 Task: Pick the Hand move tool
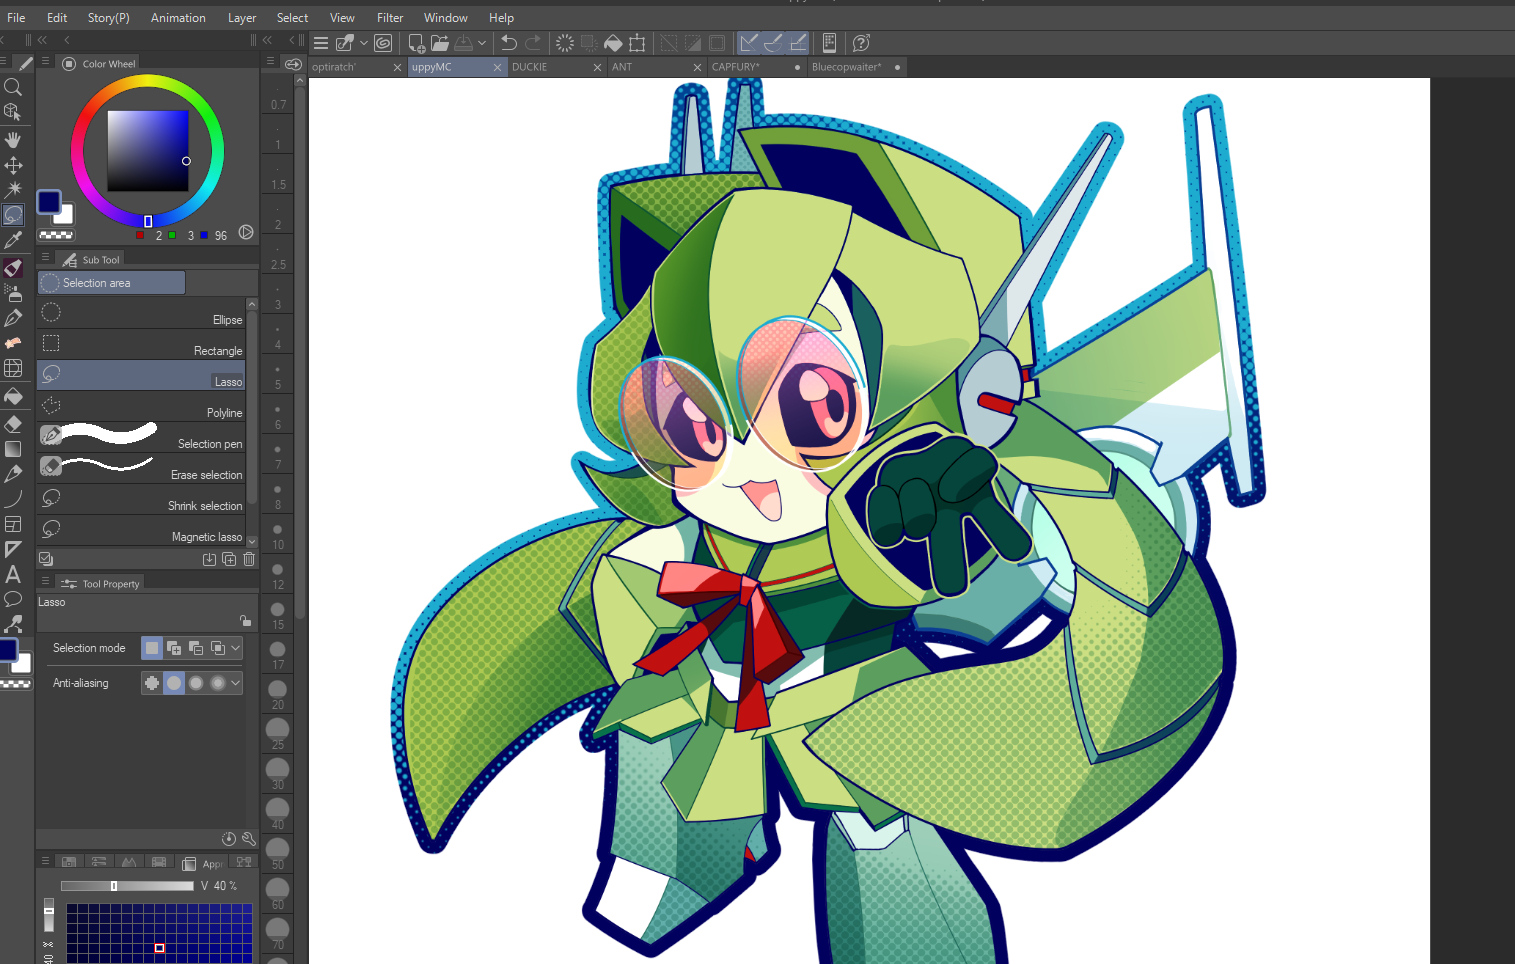(x=13, y=139)
